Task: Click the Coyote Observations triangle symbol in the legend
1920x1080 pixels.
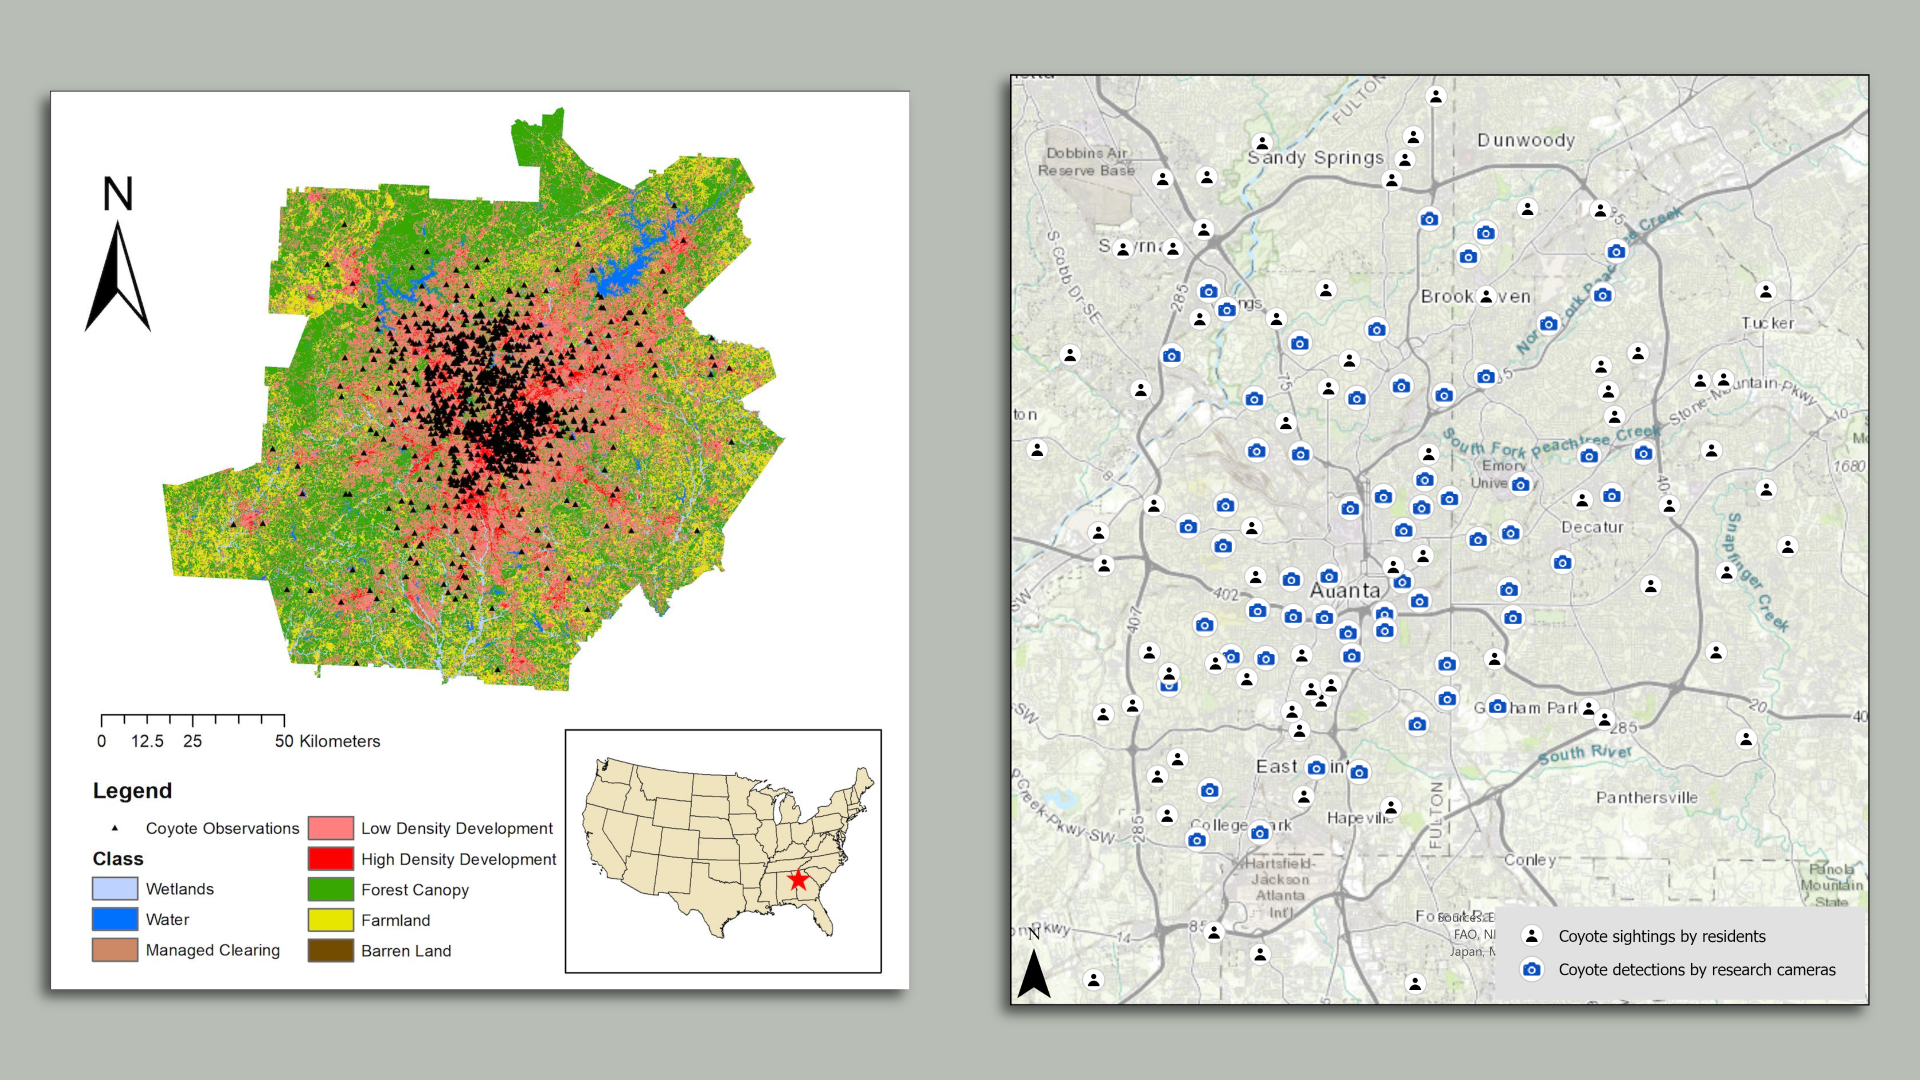Action: [x=115, y=828]
